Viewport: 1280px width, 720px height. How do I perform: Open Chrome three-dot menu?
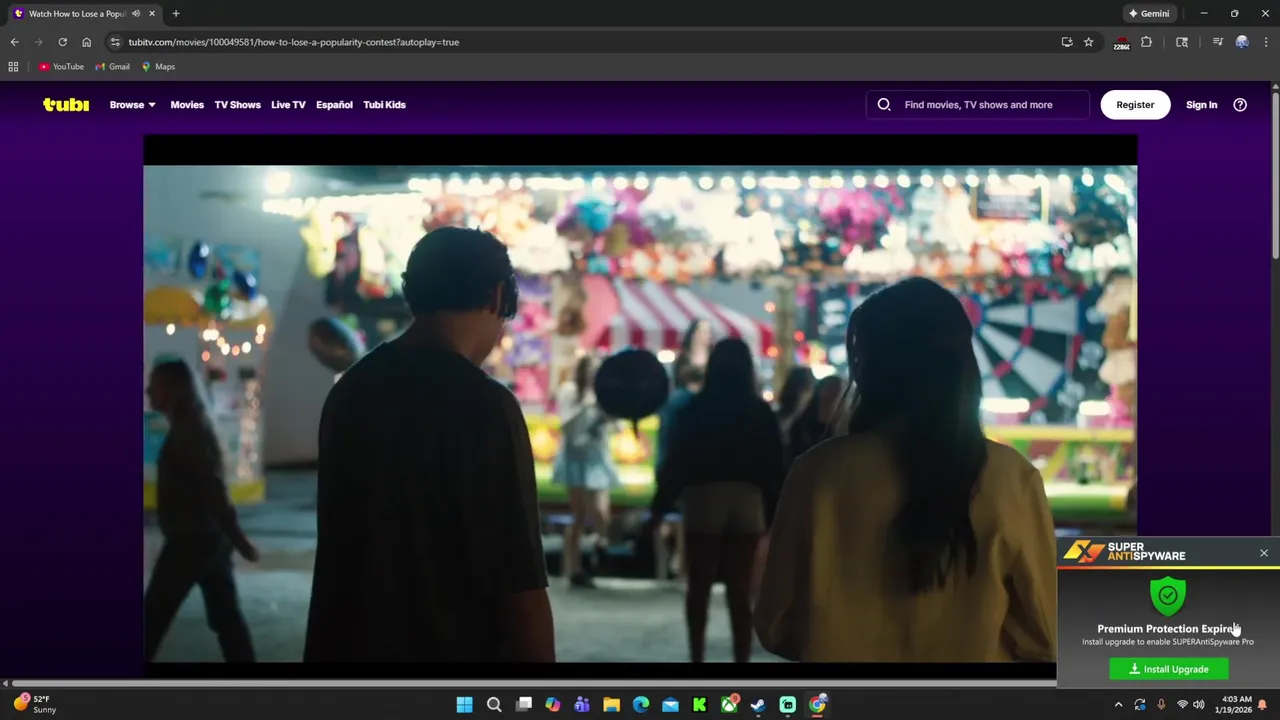point(1266,42)
